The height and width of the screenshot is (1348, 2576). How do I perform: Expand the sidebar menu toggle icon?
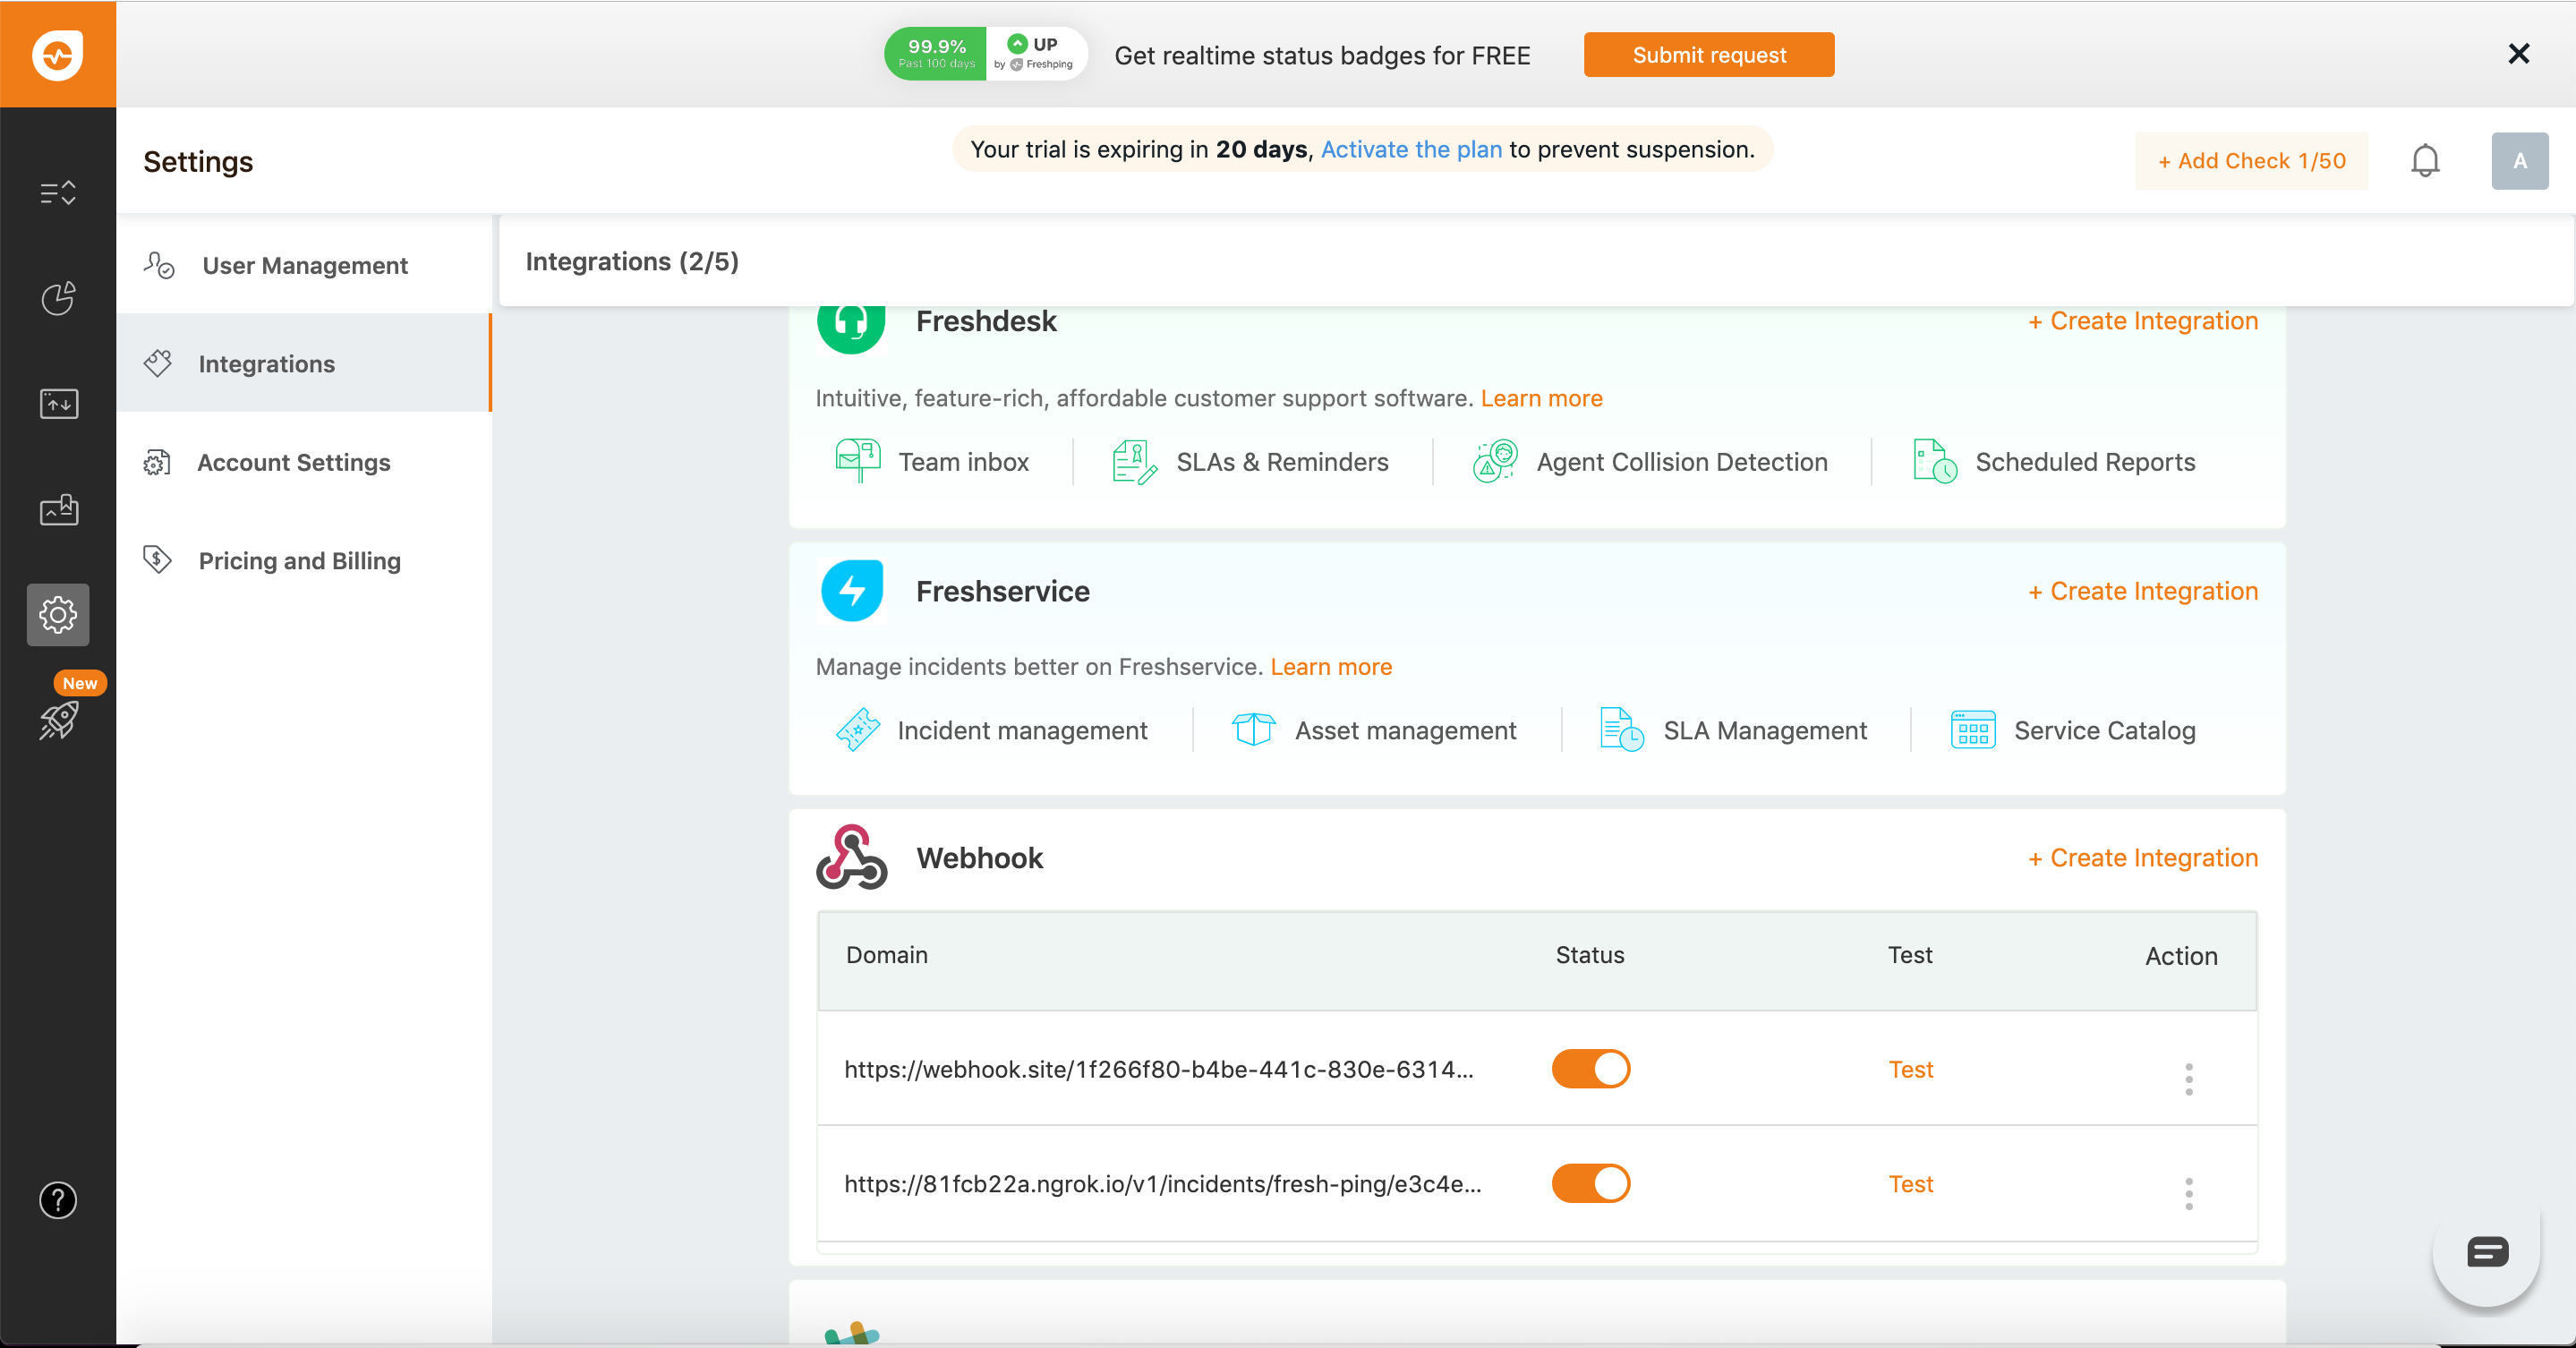click(58, 192)
